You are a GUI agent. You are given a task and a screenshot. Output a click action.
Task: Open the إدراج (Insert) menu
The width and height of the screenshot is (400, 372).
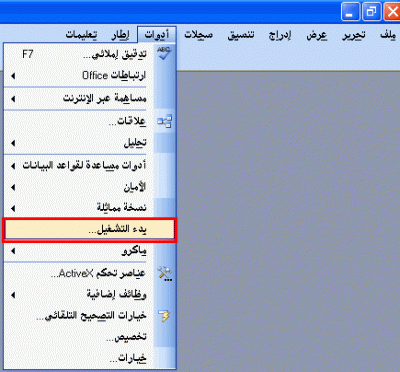(x=280, y=35)
